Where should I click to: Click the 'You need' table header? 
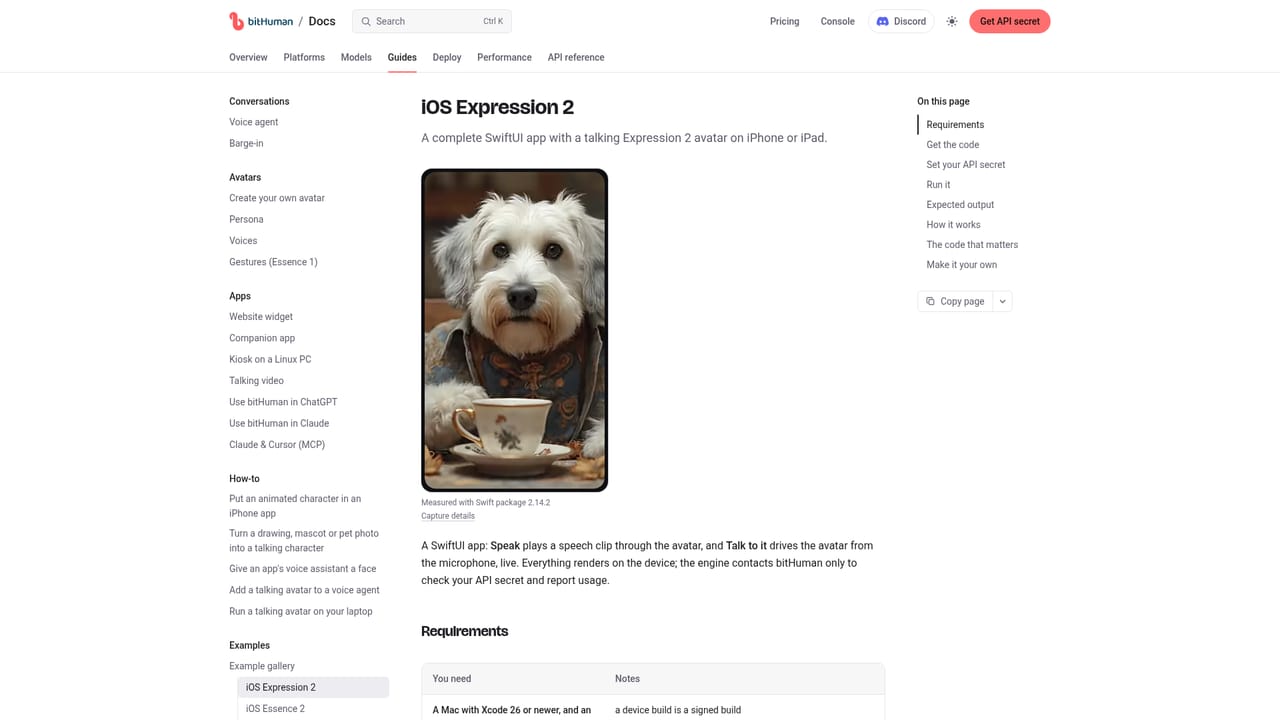coord(452,679)
